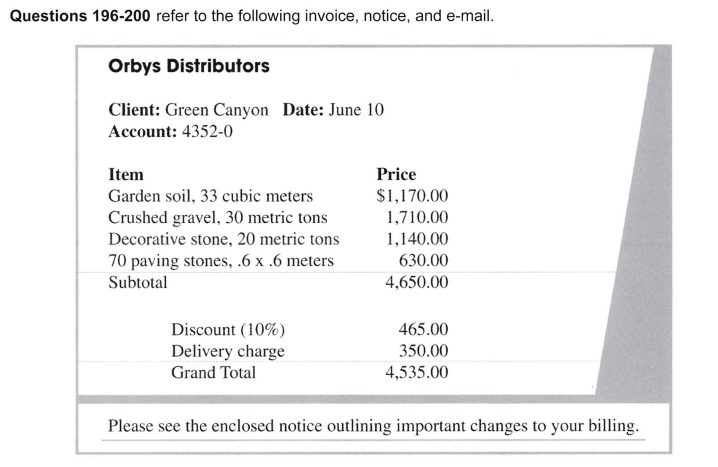
Task: Click the Subtotal label
Action: tap(138, 283)
